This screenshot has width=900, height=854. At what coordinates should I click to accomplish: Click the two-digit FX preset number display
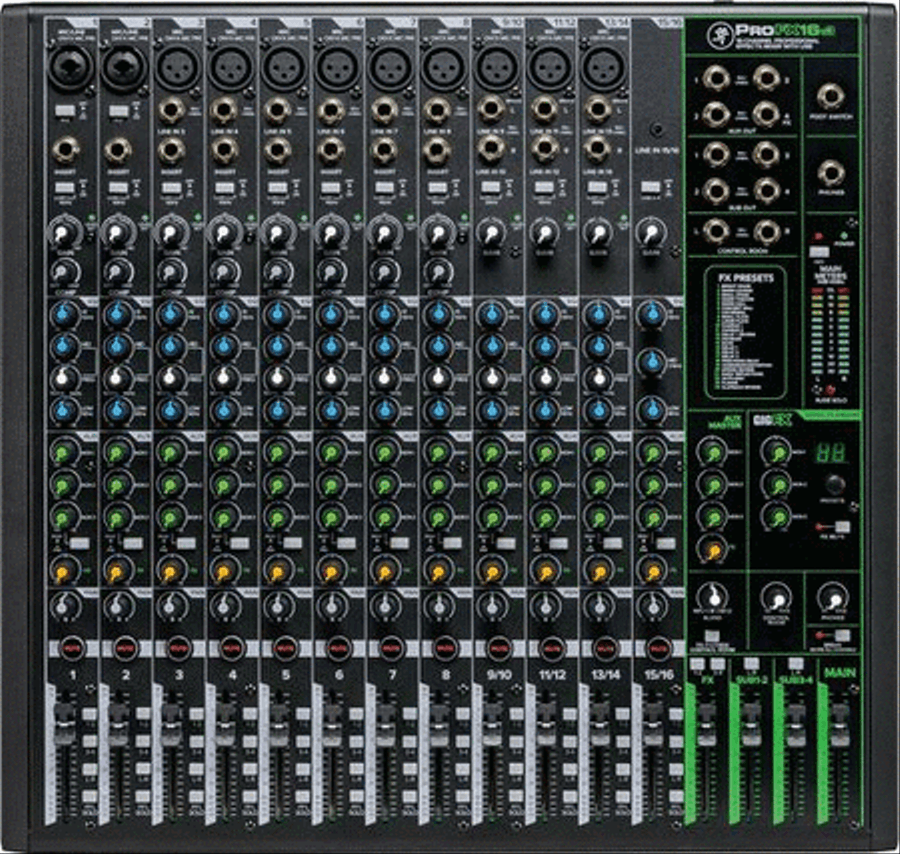coord(831,453)
